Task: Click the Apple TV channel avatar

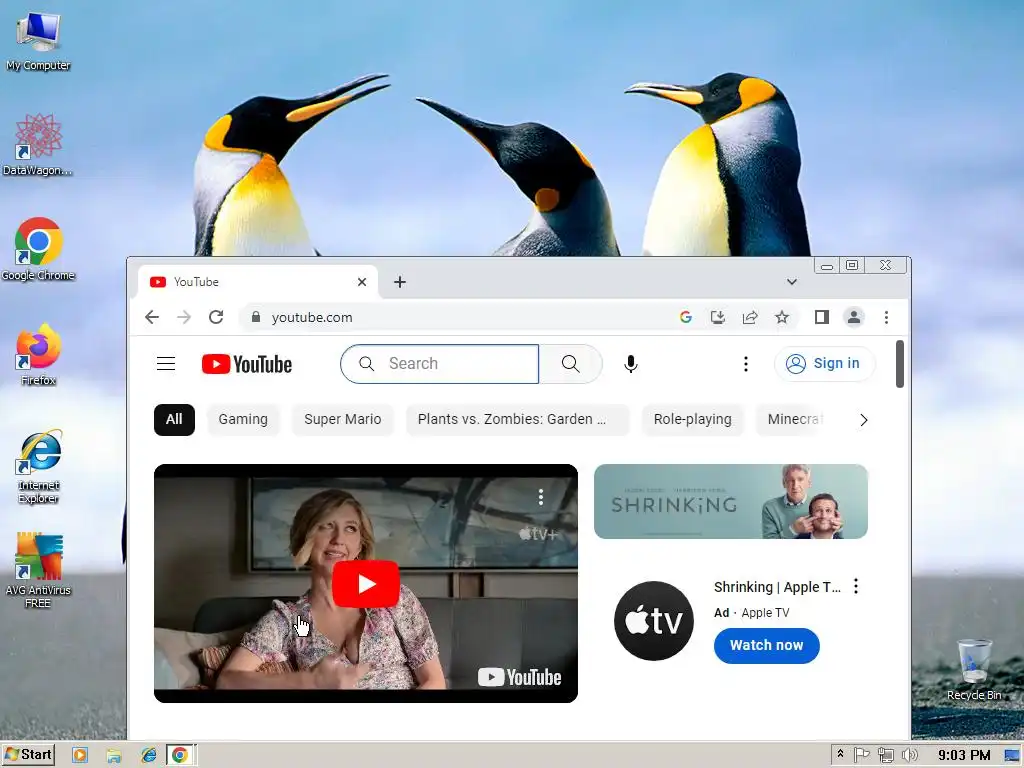Action: click(x=654, y=620)
